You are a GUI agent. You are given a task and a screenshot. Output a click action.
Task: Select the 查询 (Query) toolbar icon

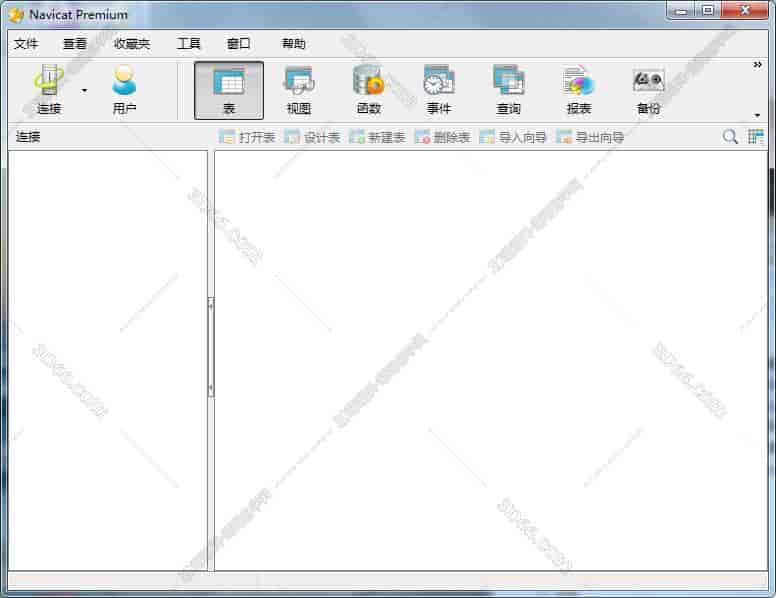pyautogui.click(x=508, y=82)
